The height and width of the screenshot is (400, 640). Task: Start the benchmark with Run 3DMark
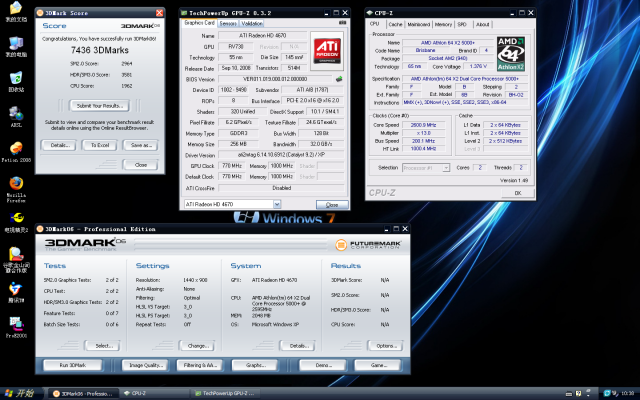73,365
